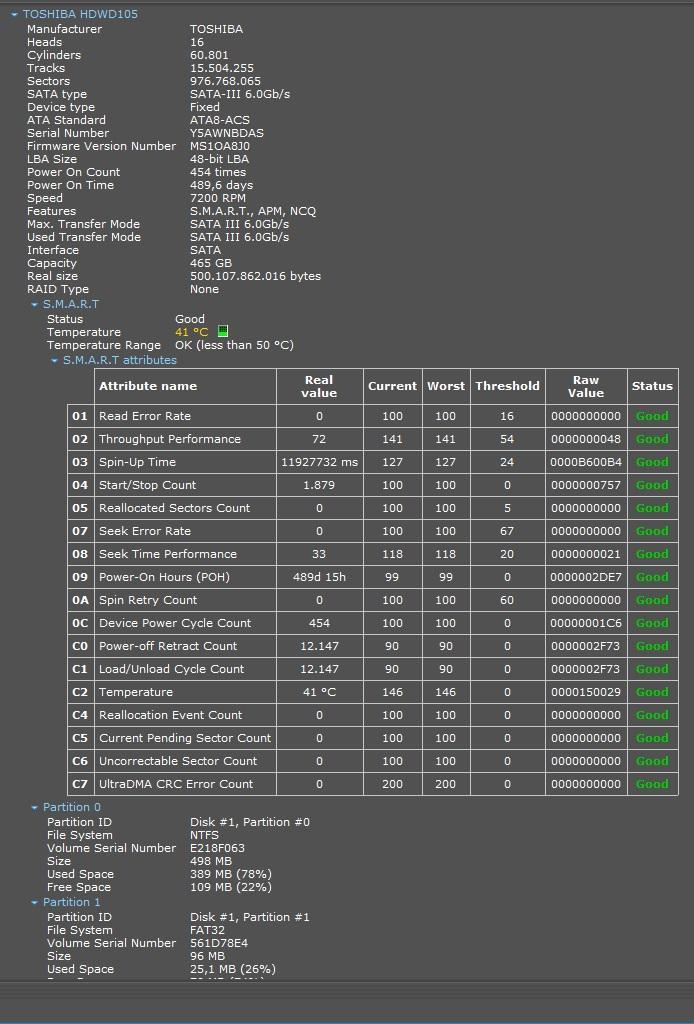This screenshot has height=1024, width=694.
Task: Click the Real value column header
Action: coord(319,386)
